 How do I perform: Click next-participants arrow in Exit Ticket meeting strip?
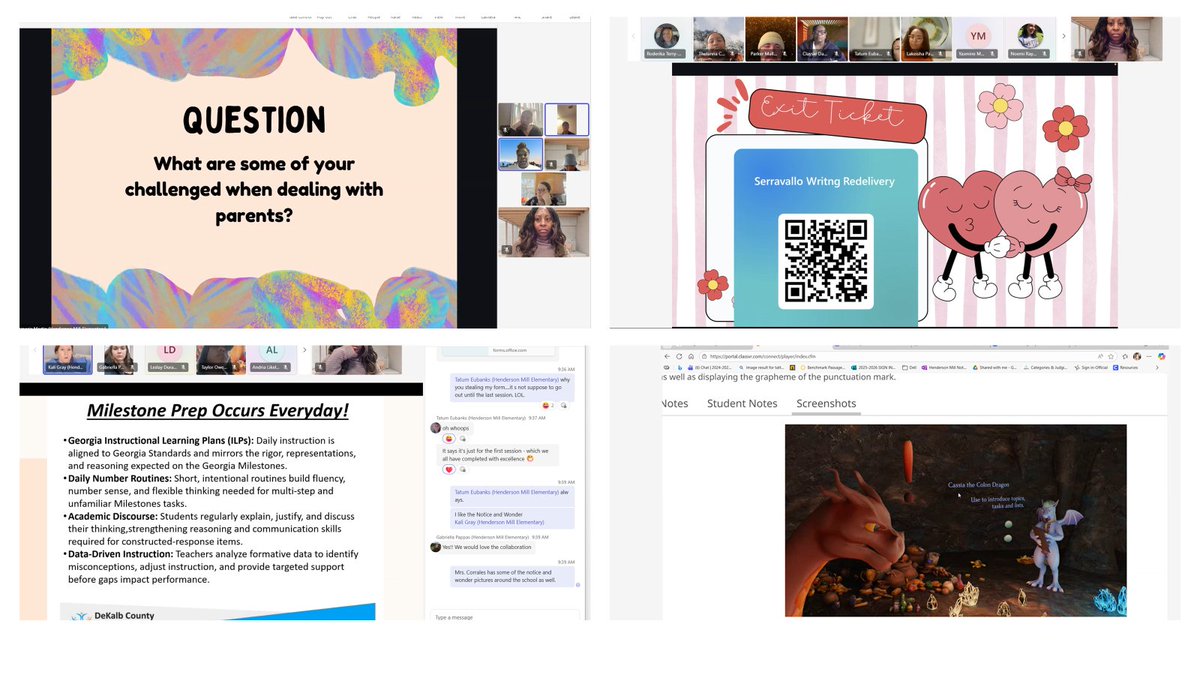pos(1063,35)
